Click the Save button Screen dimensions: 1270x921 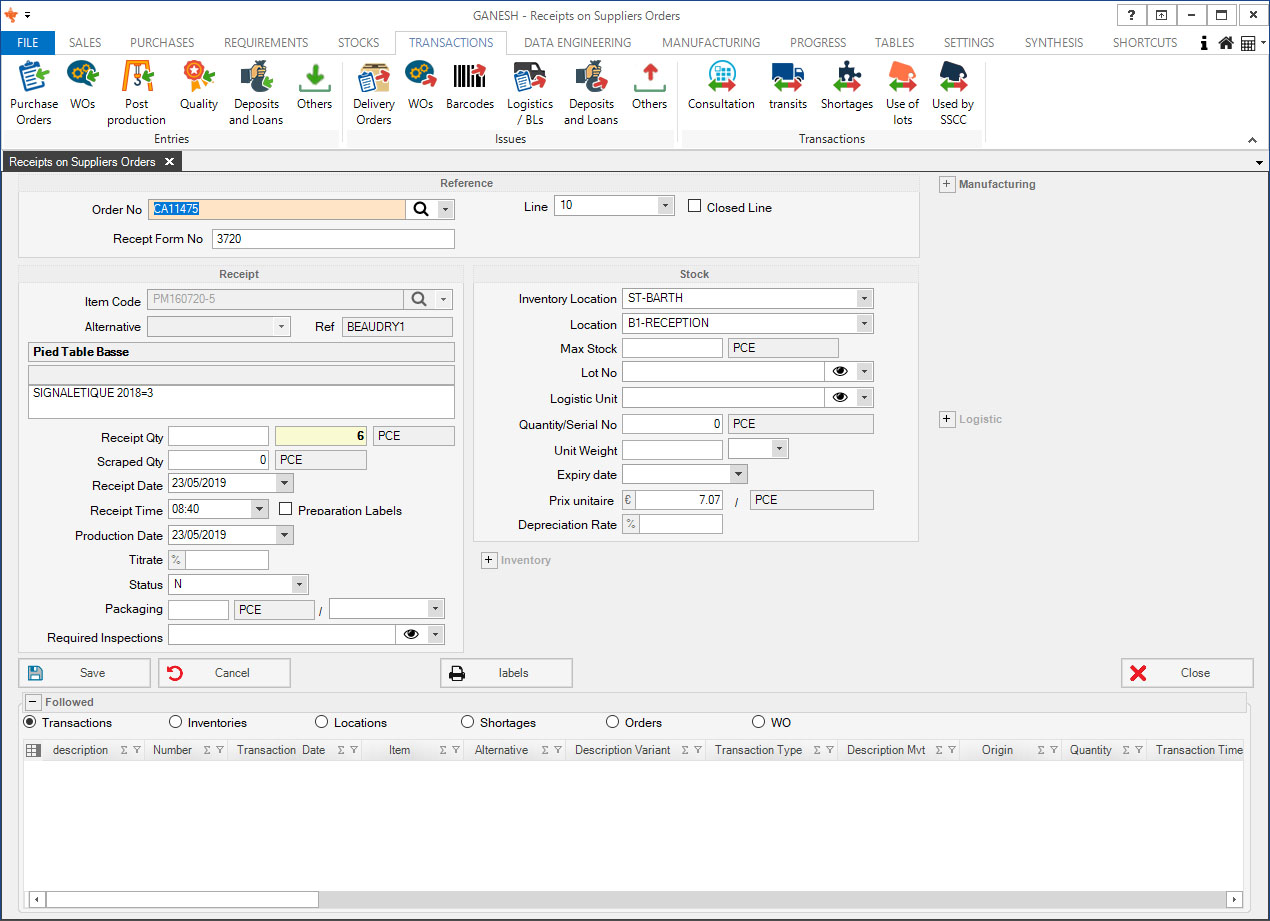click(85, 673)
